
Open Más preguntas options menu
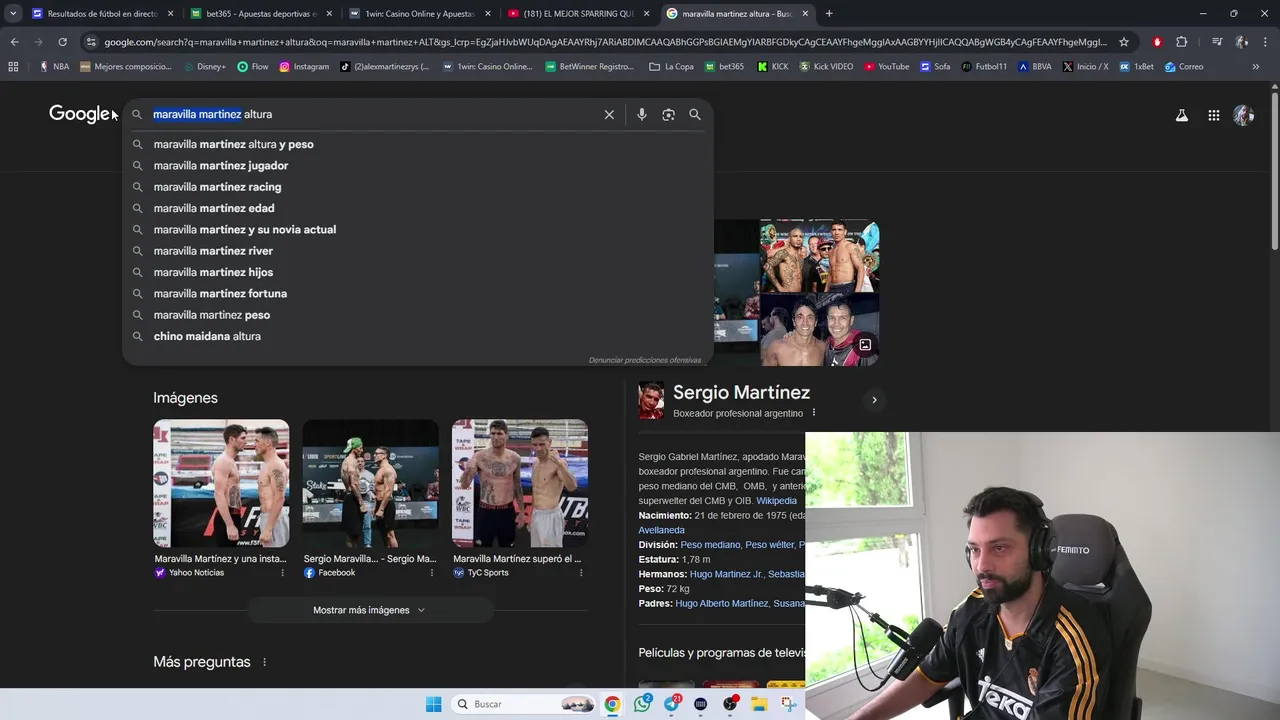[x=265, y=662]
